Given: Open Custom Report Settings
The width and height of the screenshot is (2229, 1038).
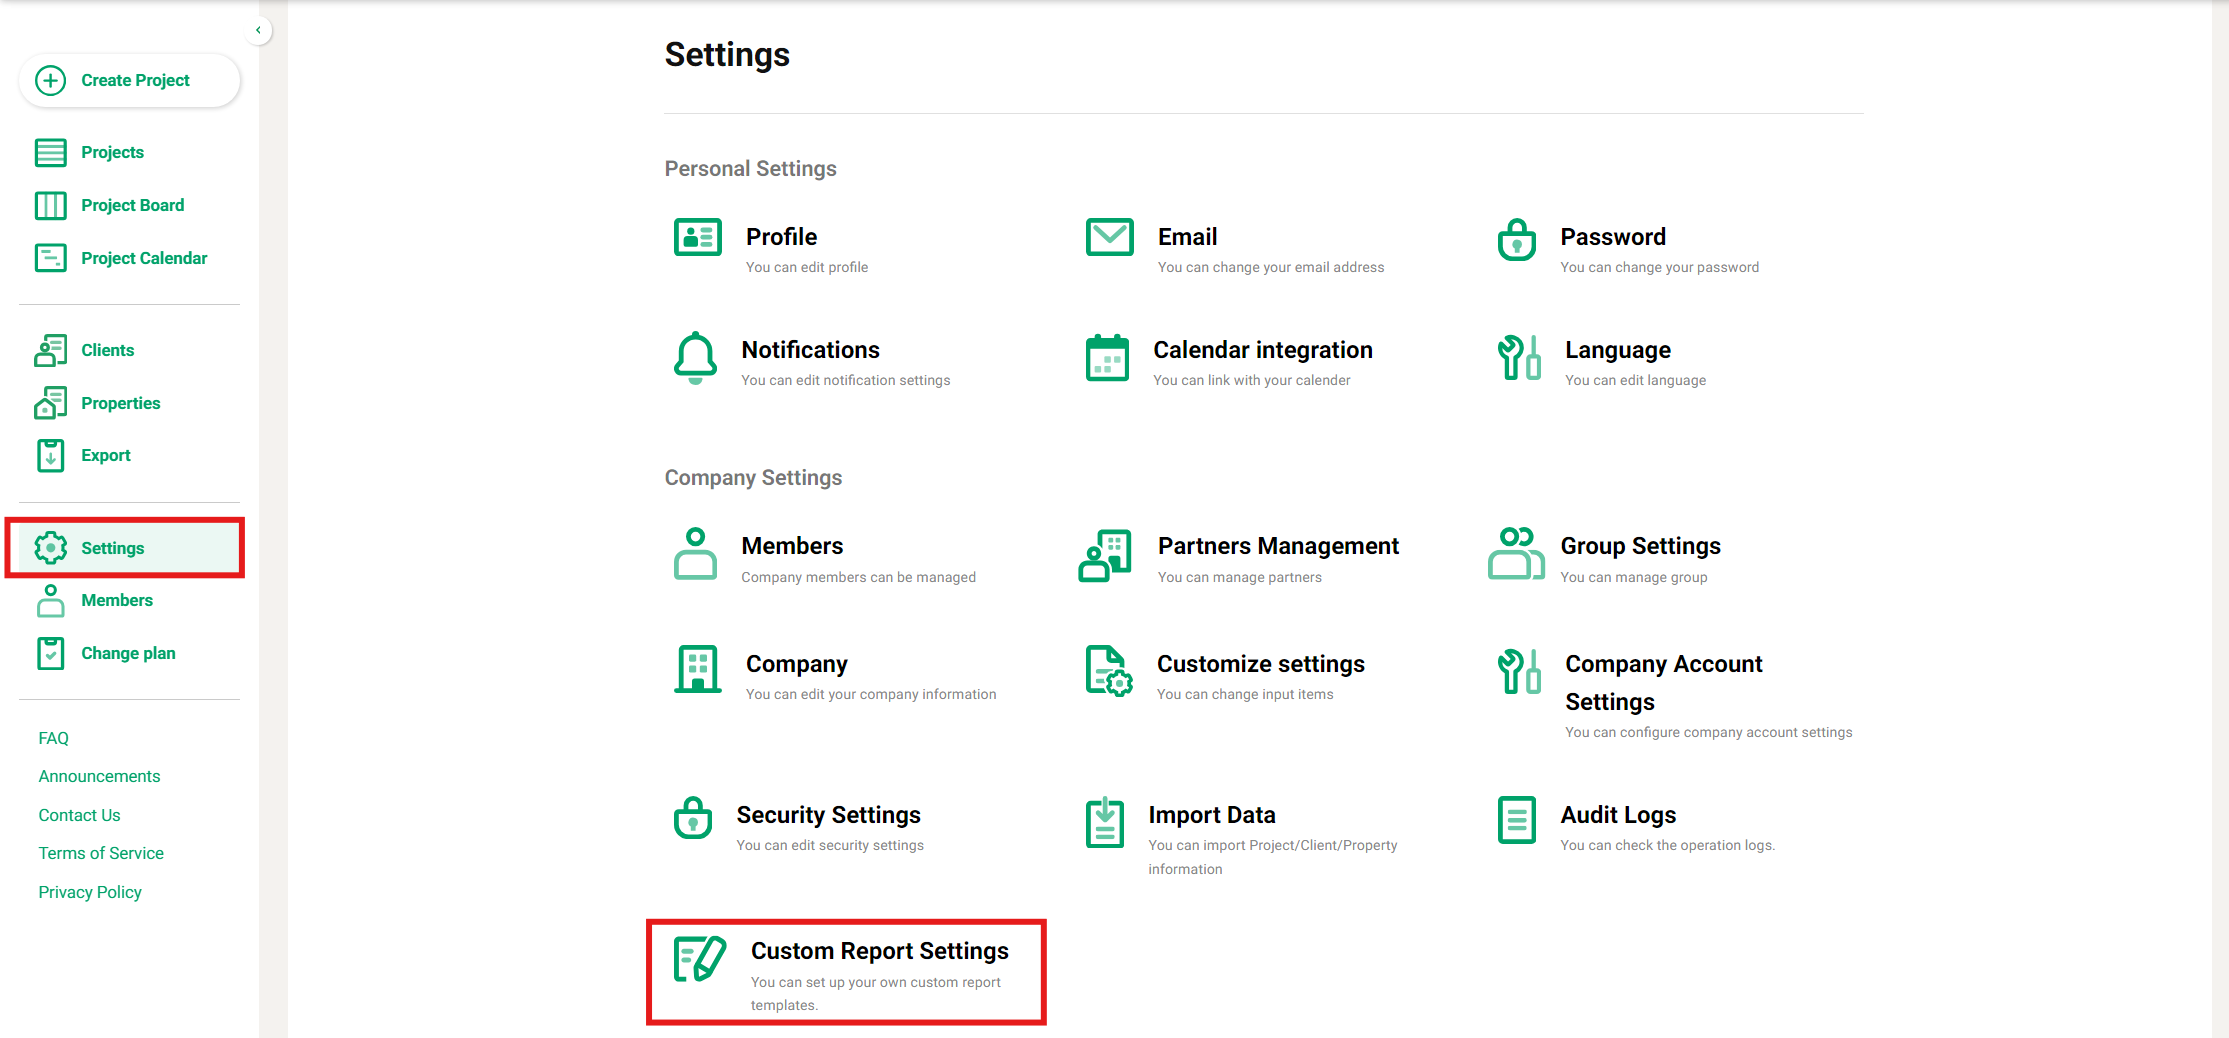Looking at the screenshot, I should [879, 951].
